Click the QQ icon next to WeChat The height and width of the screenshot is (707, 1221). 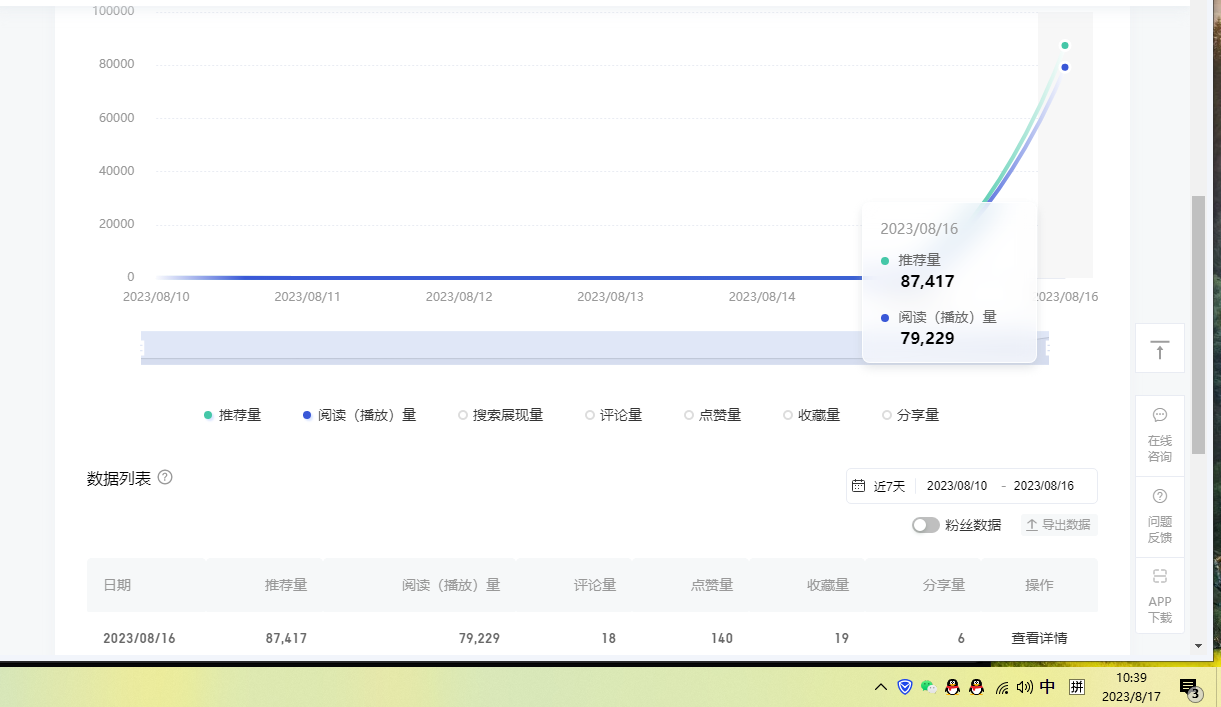[x=953, y=687]
